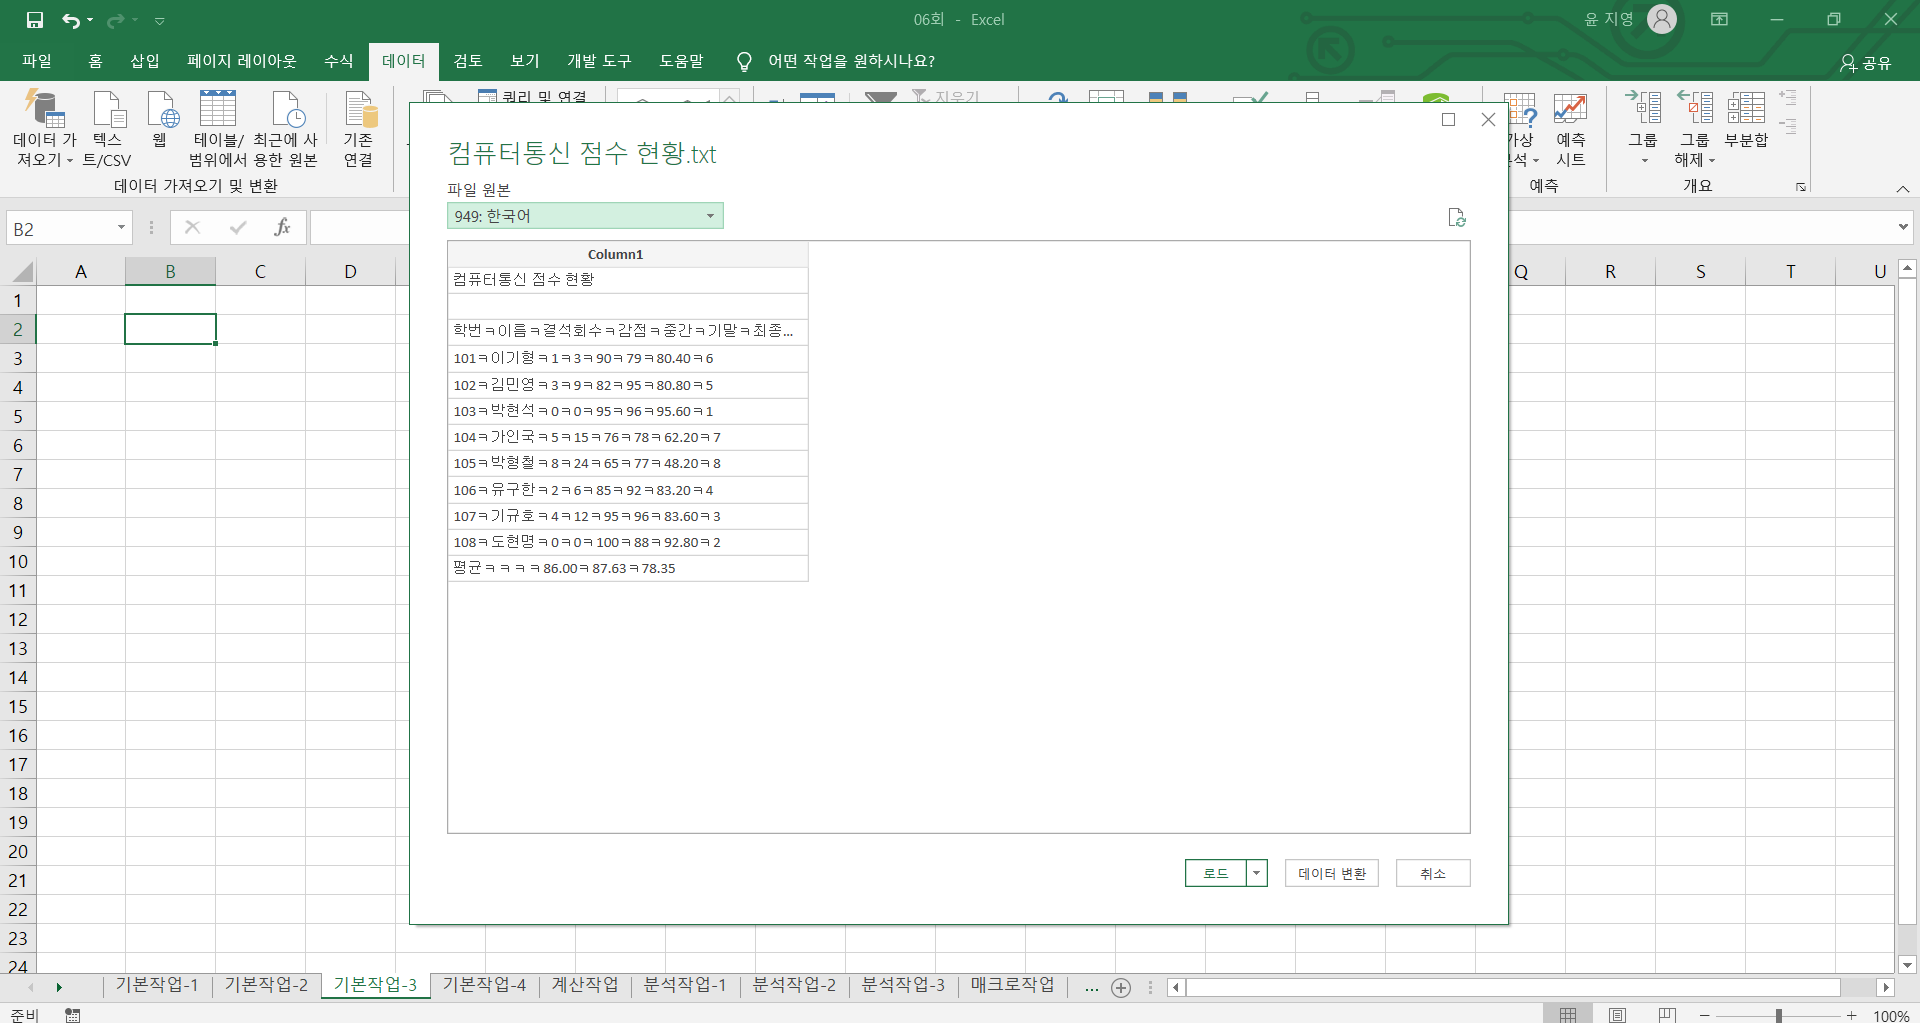Screen dimensions: 1920x1023
Task: Click the 데이터 변환 button
Action: pyautogui.click(x=1331, y=873)
